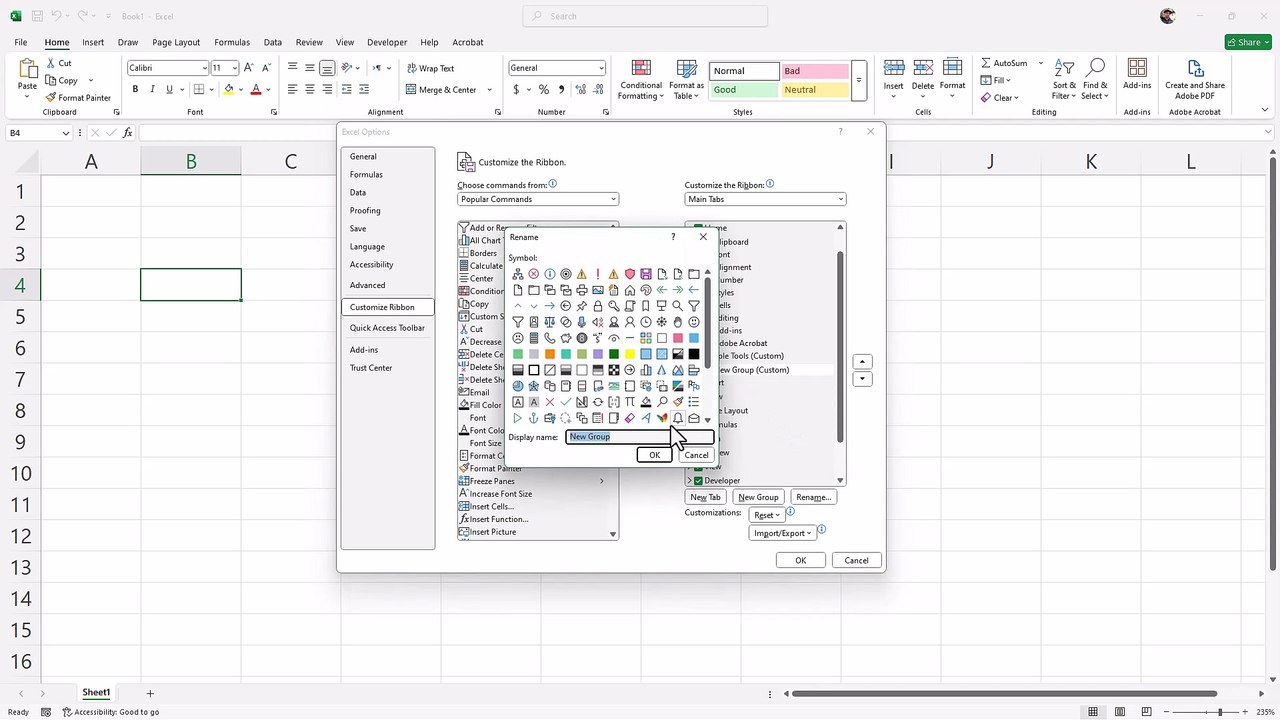This screenshot has width=1280, height=720.
Task: Open the Merge & Center dropdown arrow
Action: pos(489,90)
